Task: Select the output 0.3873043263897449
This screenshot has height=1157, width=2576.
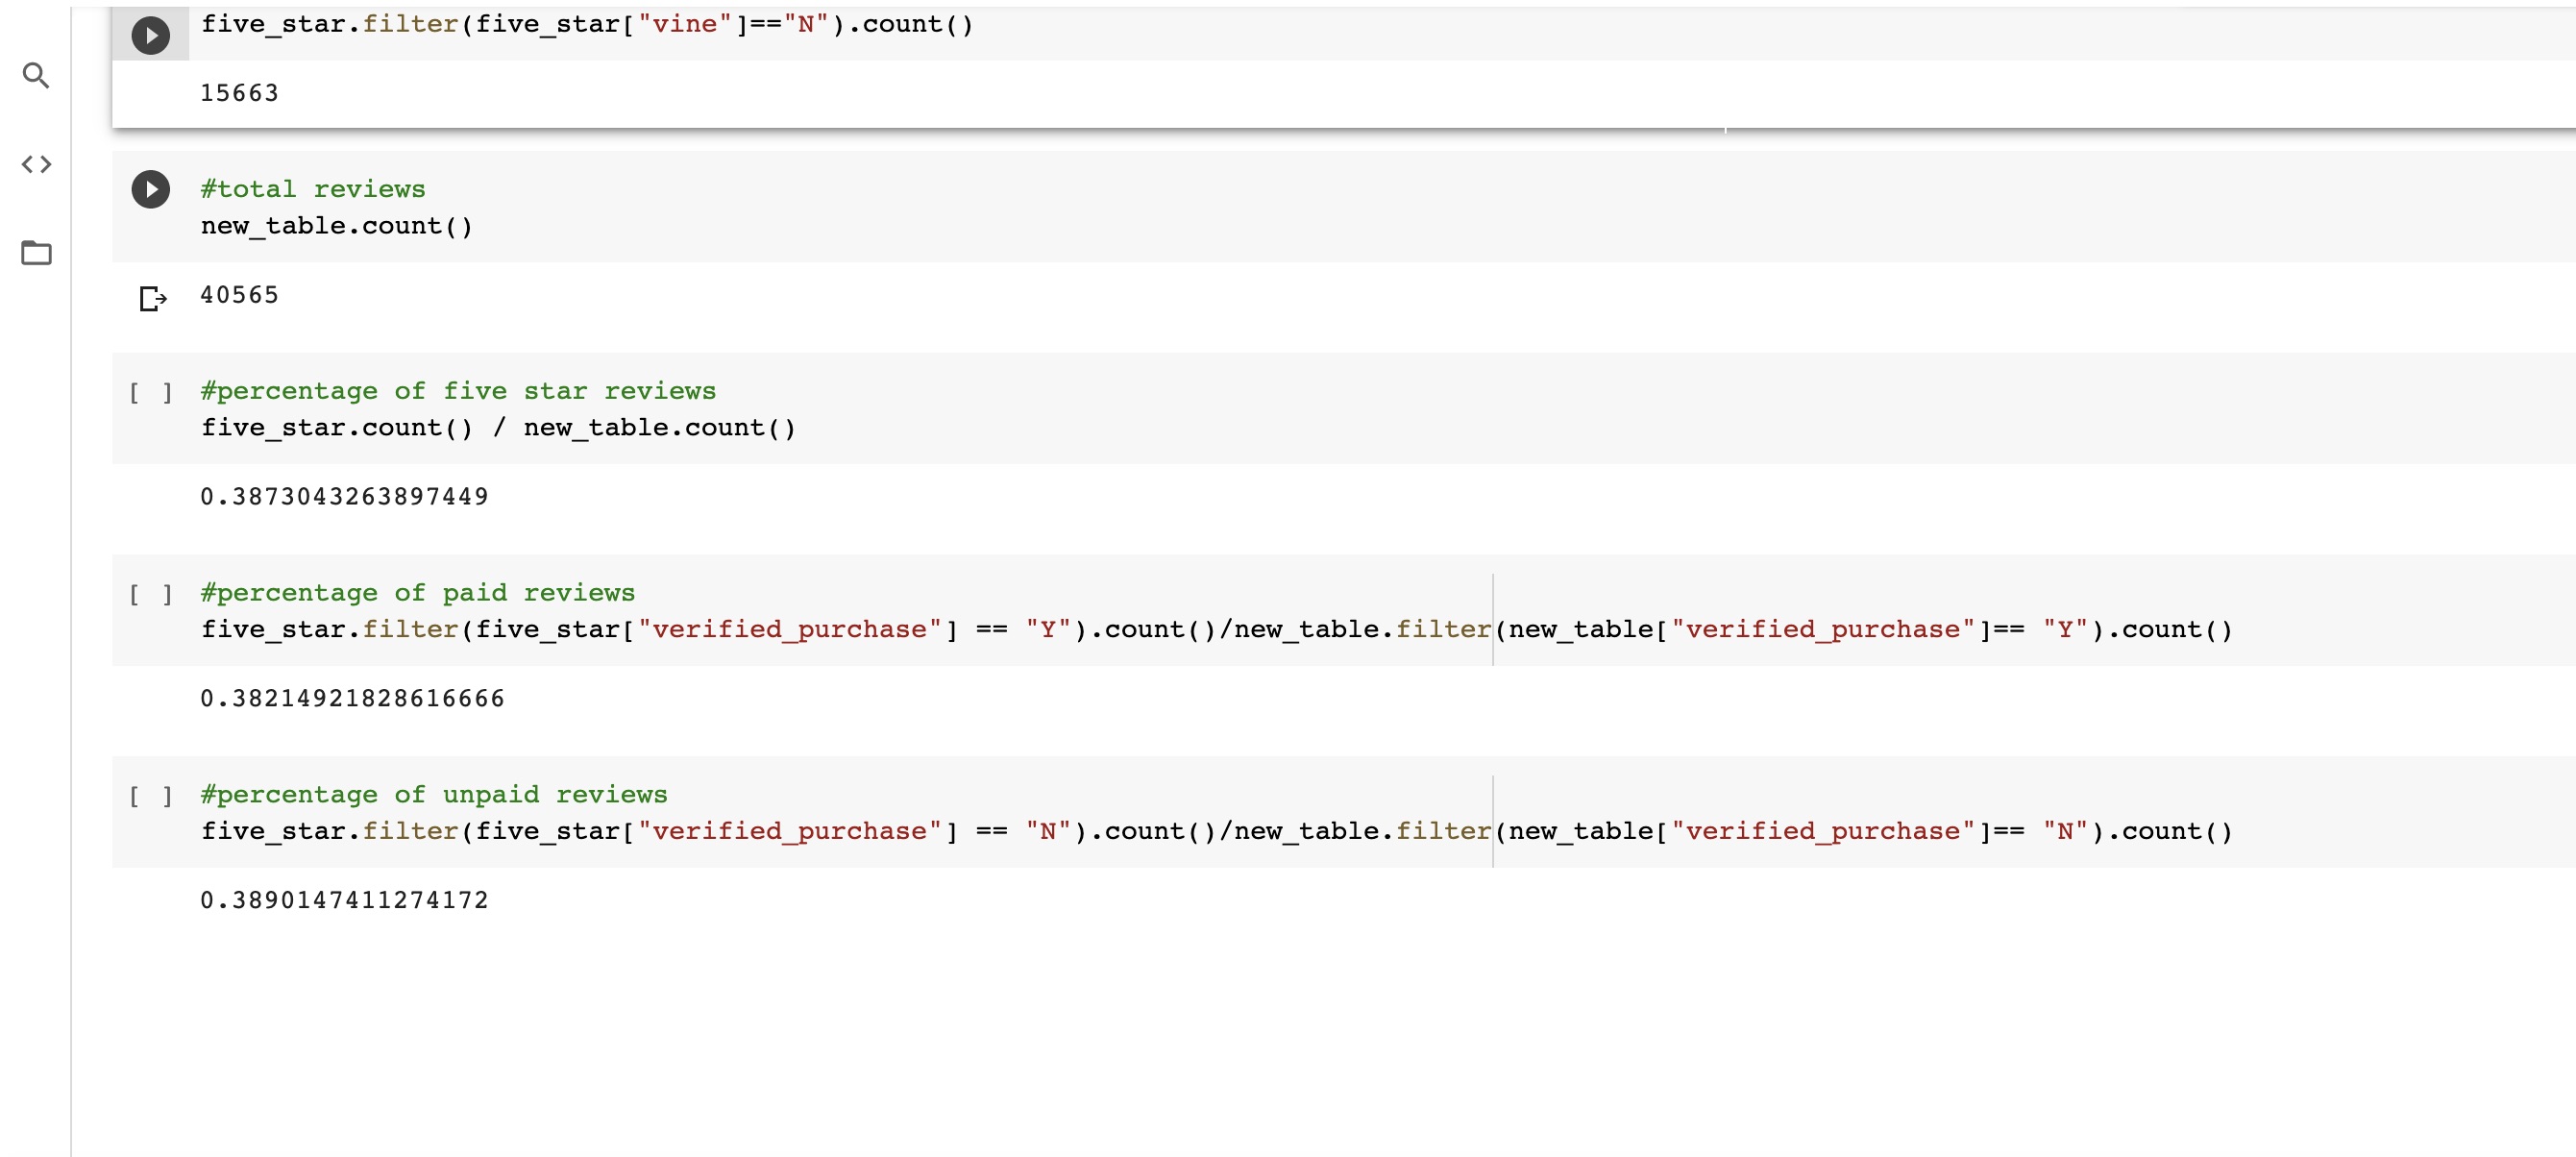Action: (344, 497)
